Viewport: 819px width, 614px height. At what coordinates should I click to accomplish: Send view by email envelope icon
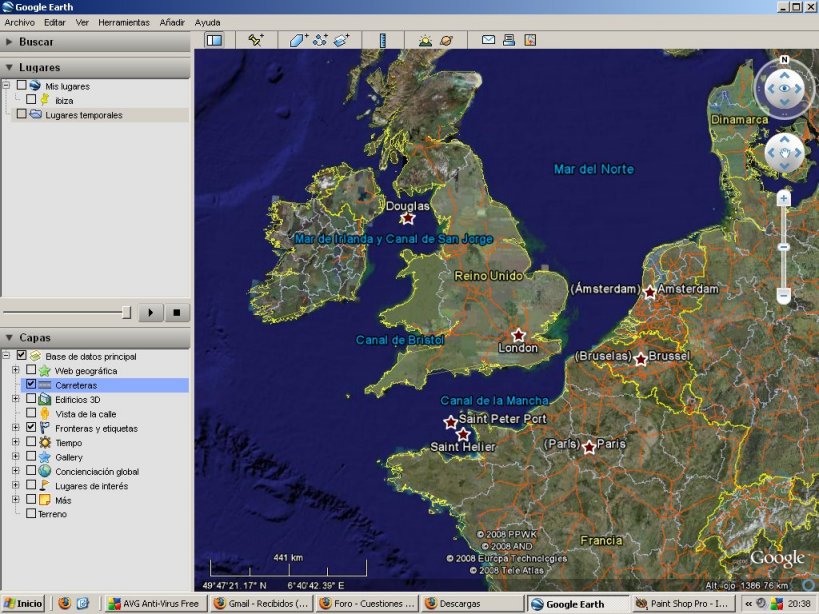tap(488, 40)
